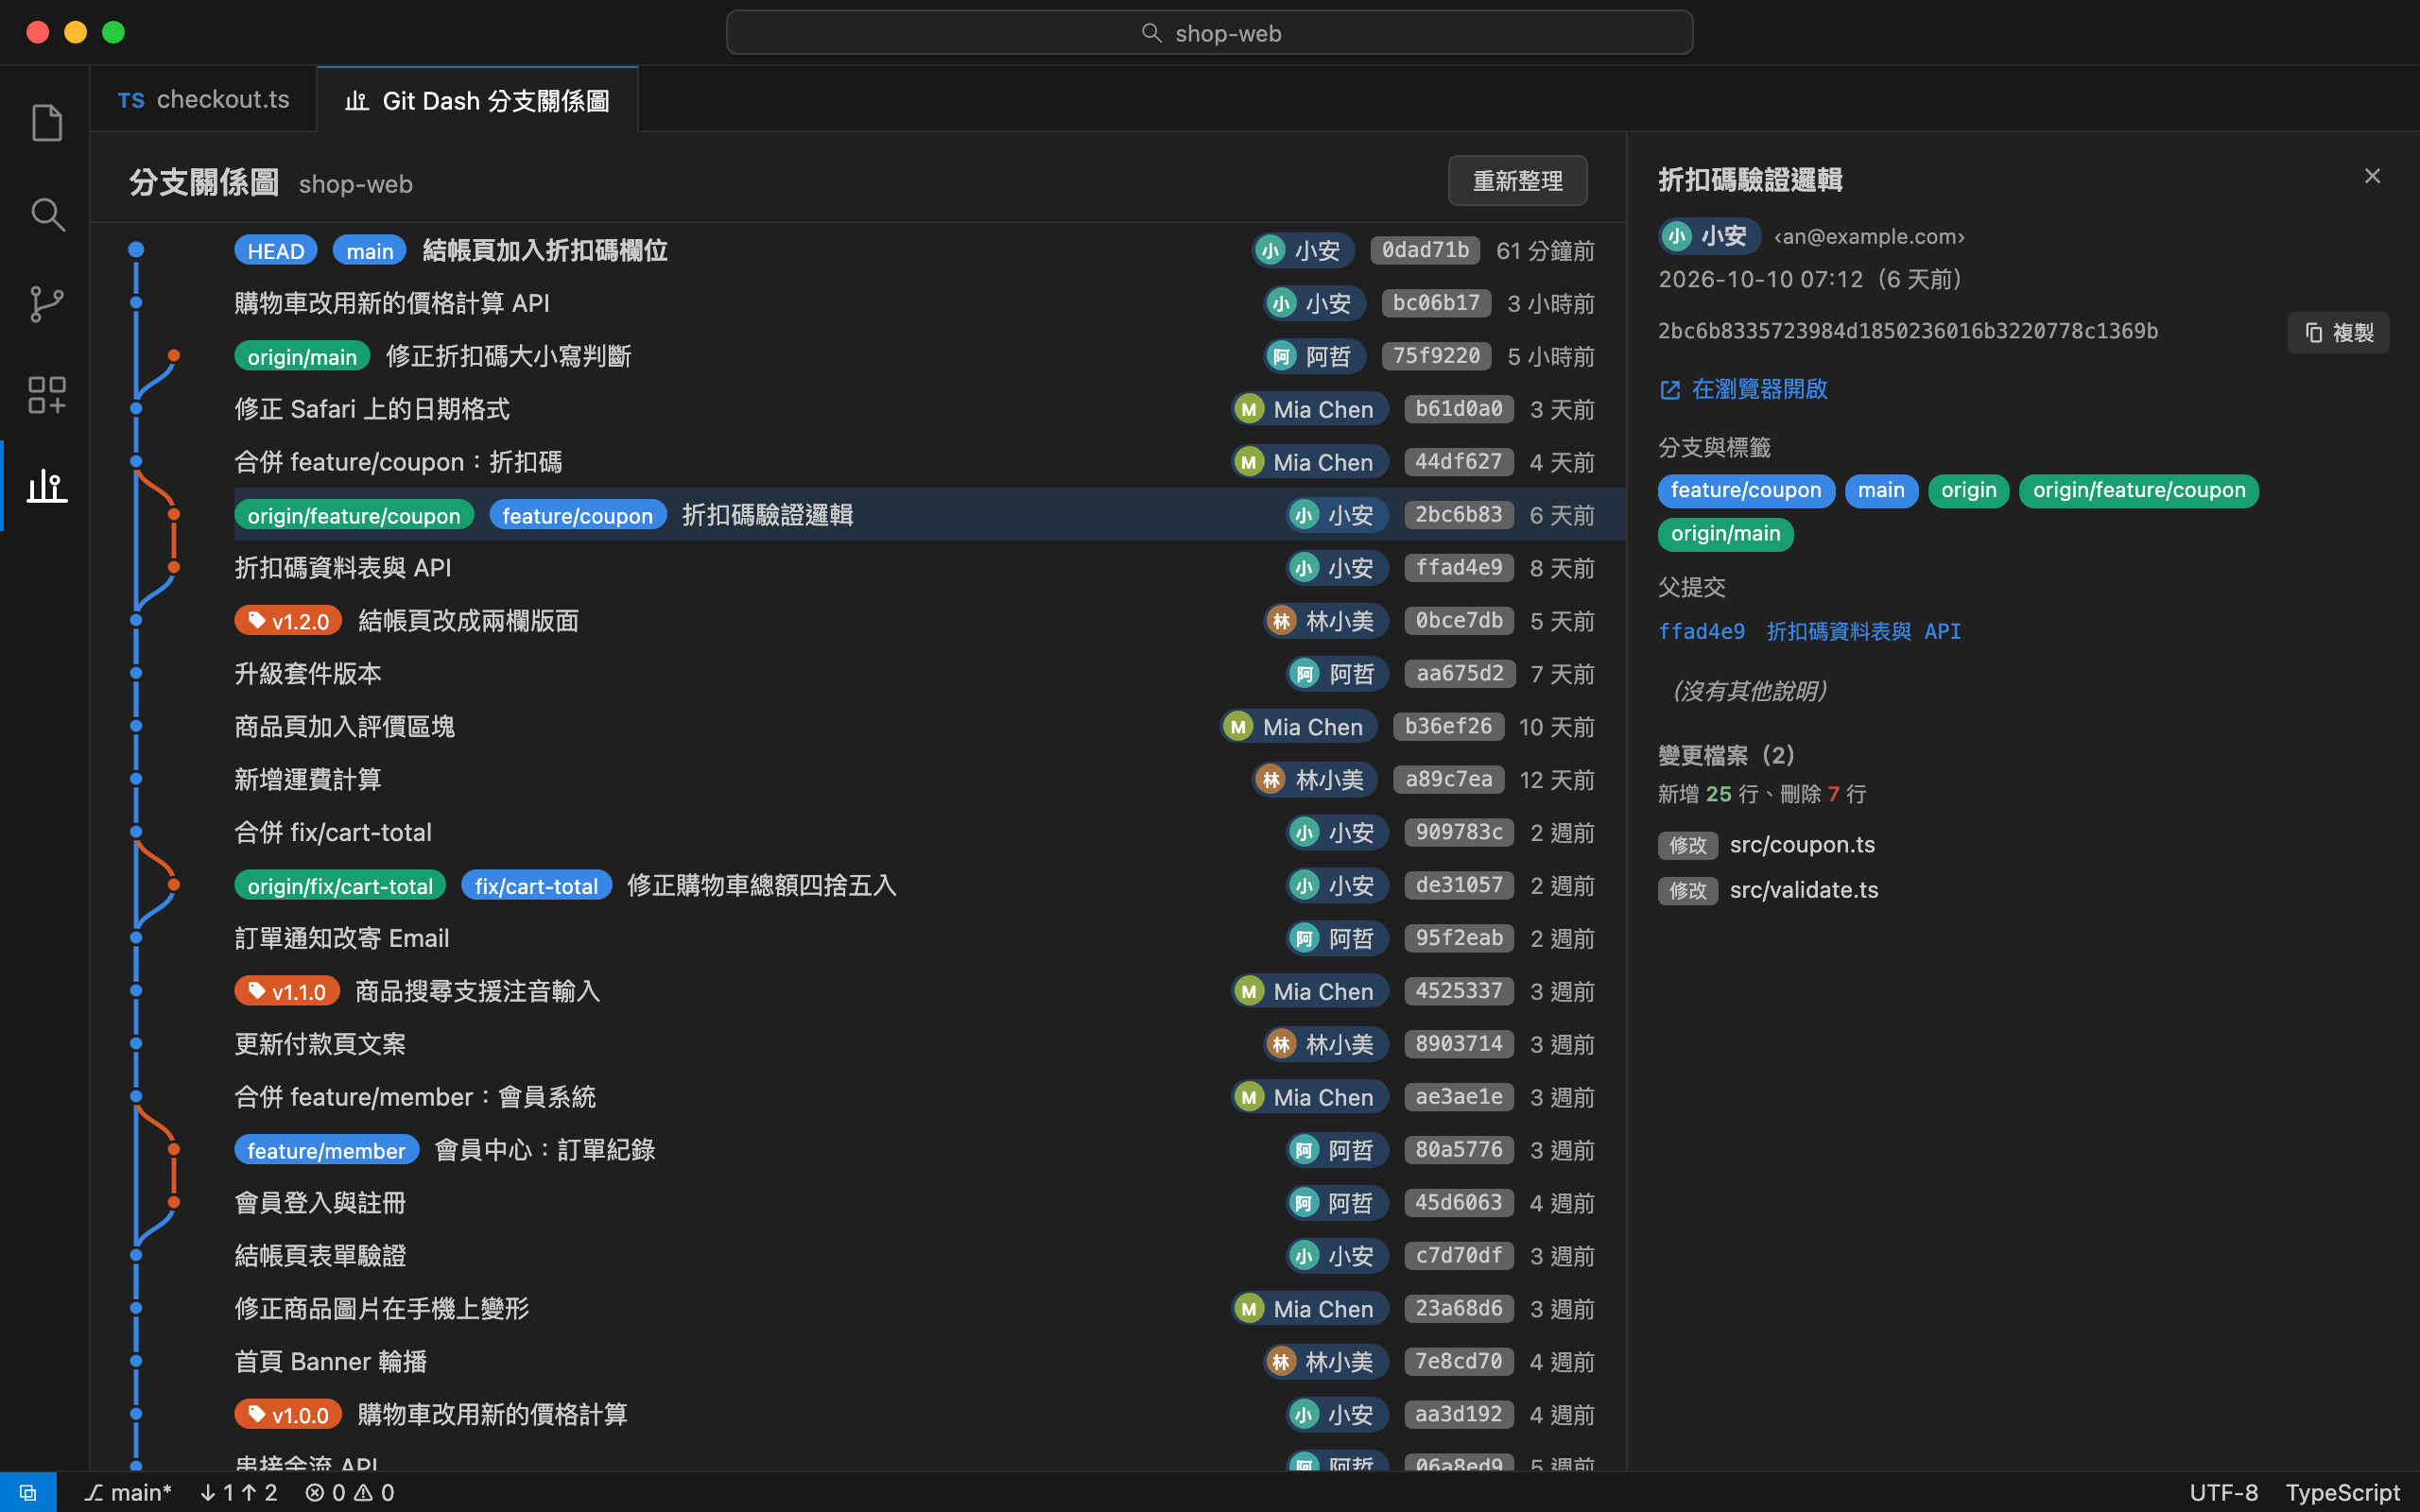Open the Search icon in activity bar
The width and height of the screenshot is (2420, 1512).
click(46, 214)
